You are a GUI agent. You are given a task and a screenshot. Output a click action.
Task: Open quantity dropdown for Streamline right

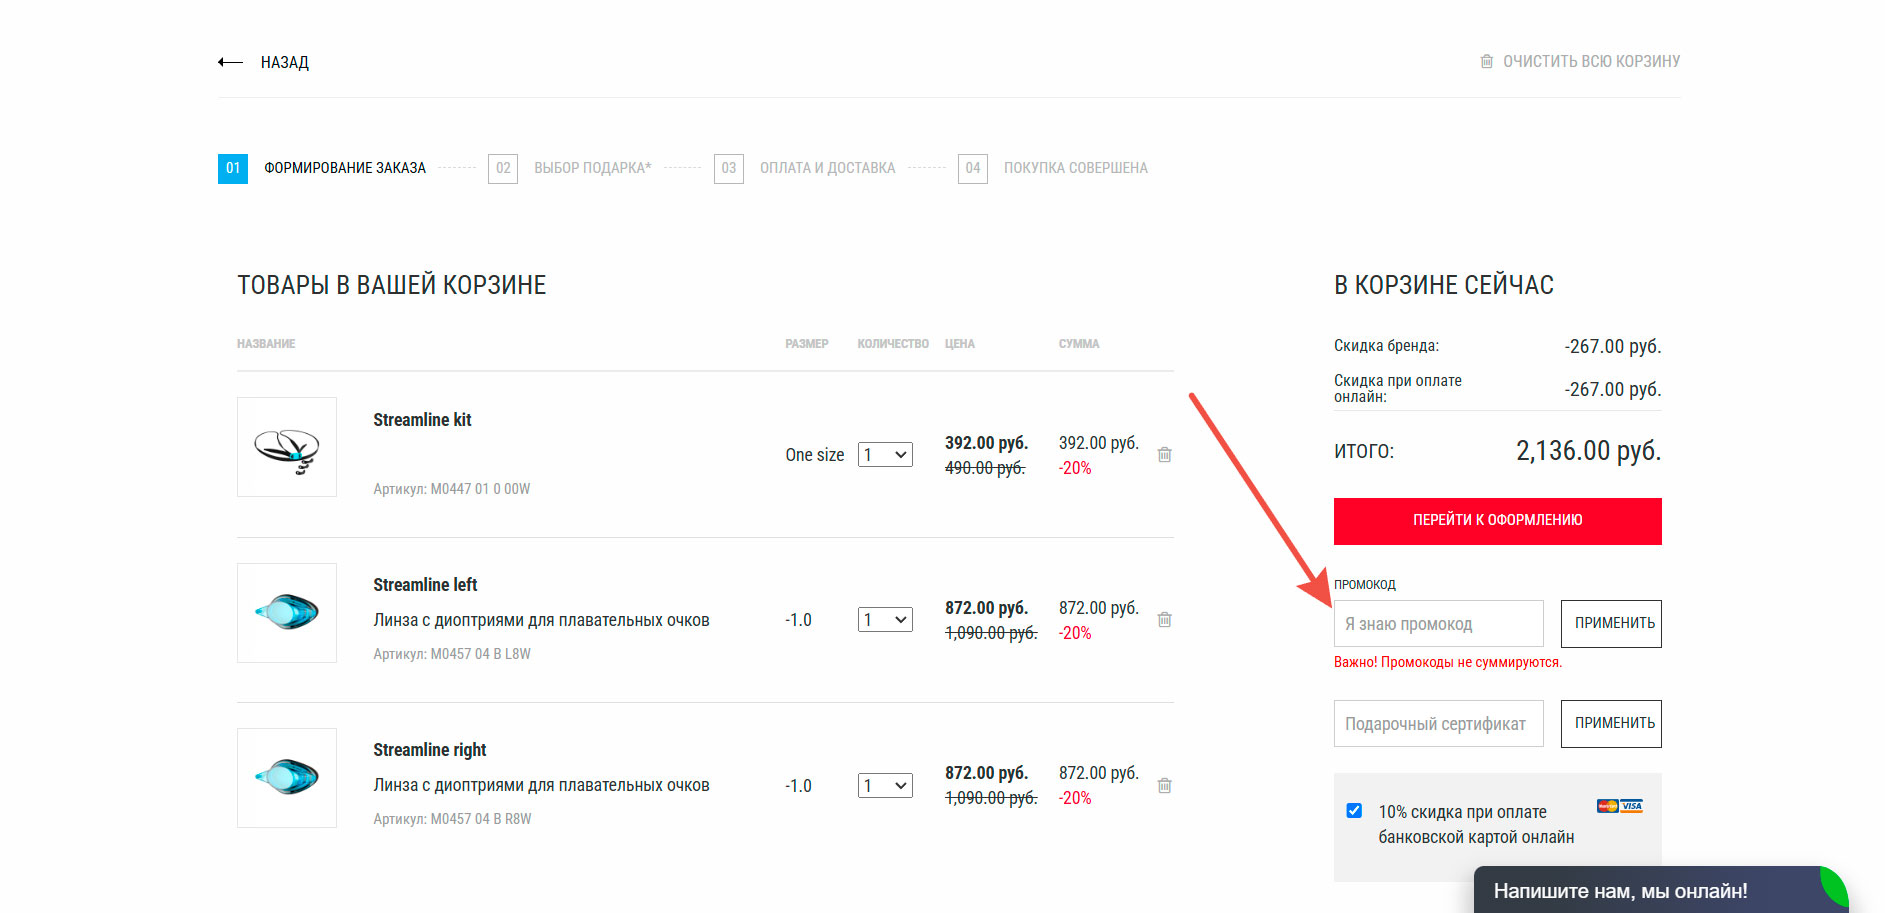[x=885, y=786]
